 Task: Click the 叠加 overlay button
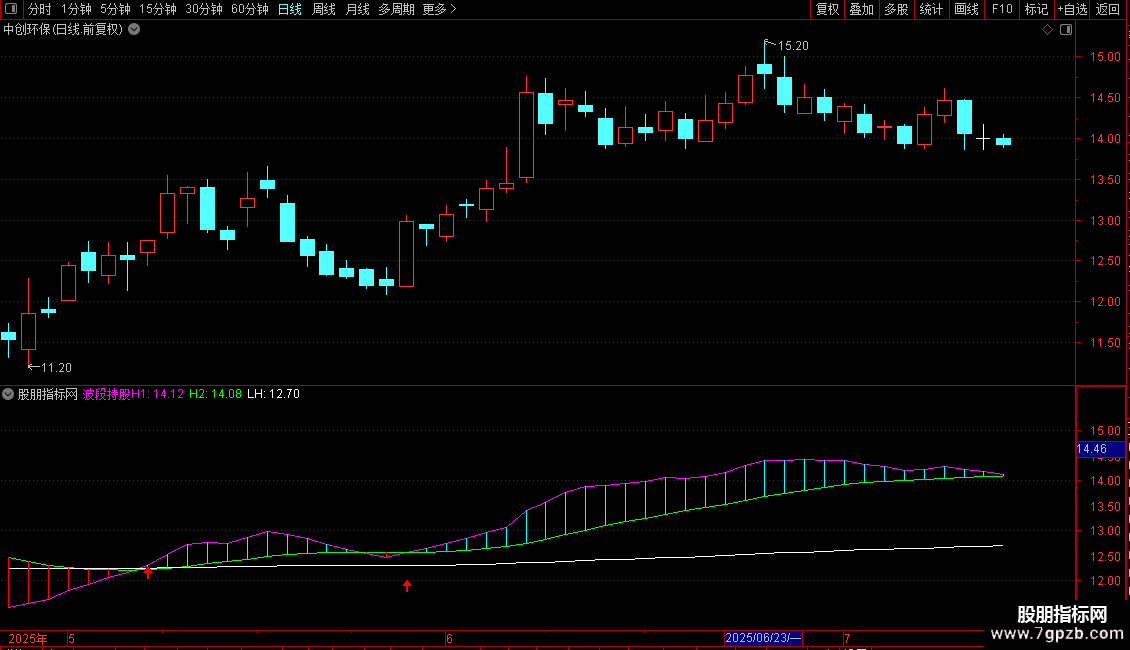click(x=861, y=9)
